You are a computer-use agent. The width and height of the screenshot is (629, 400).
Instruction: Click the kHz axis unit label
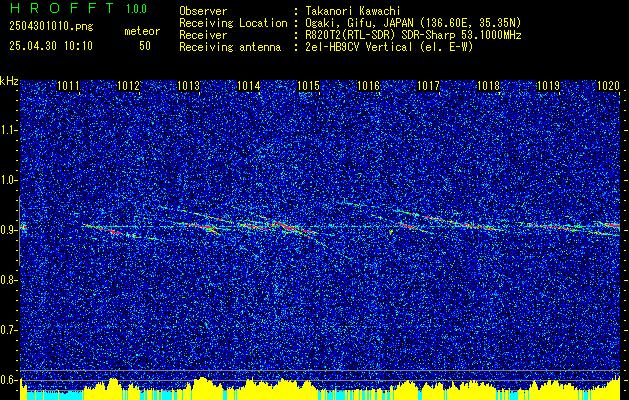pyautogui.click(x=9, y=81)
